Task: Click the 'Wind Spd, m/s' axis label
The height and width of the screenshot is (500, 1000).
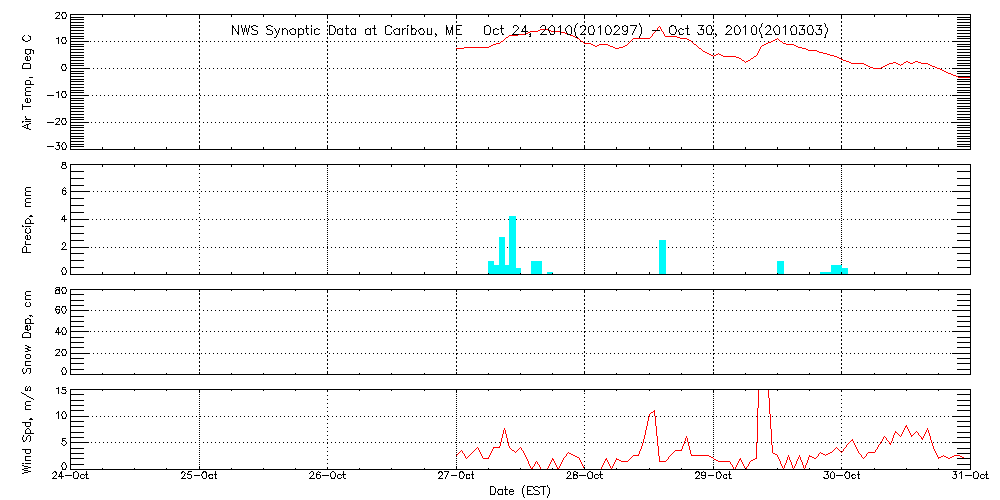Action: coord(28,427)
